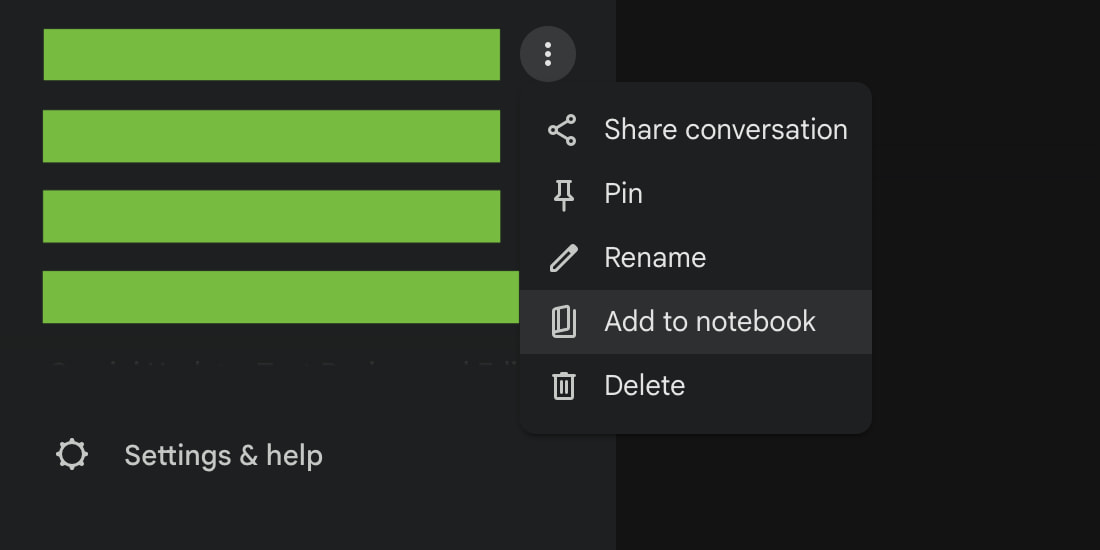Open the first green conversation item
Screen dimensions: 1100x550
[x=271, y=55]
